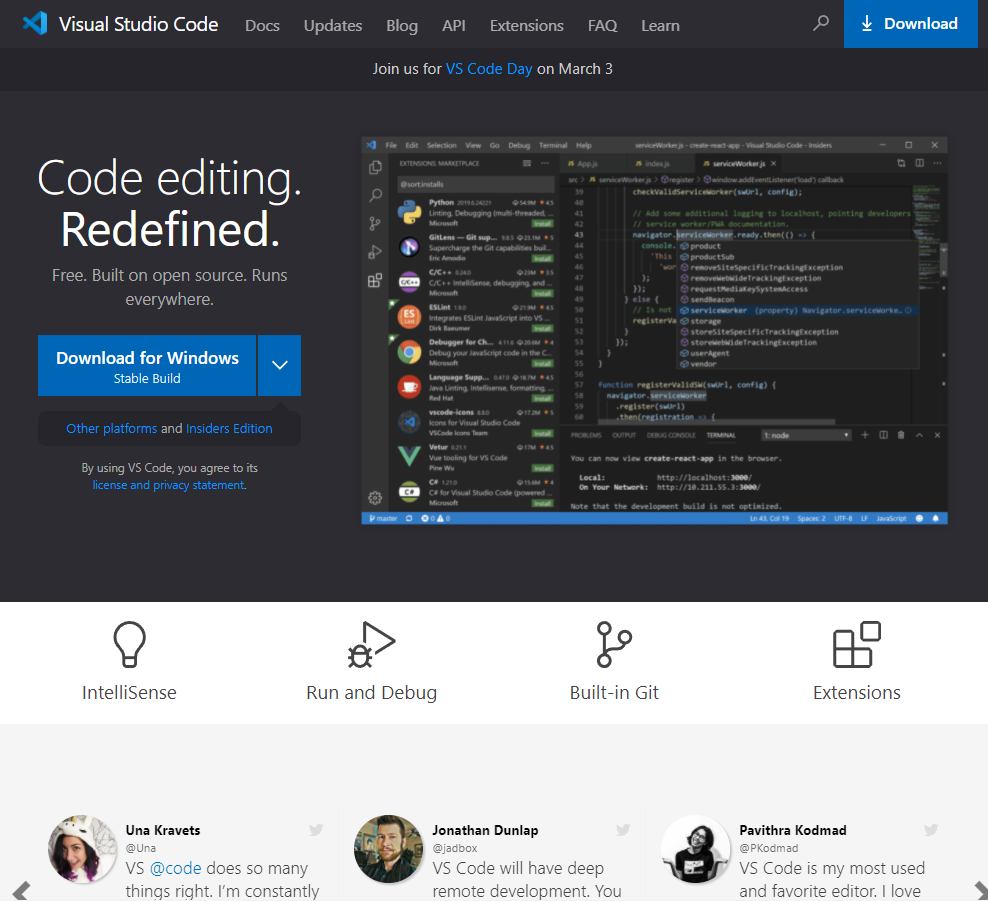The width and height of the screenshot is (988, 901).
Task: Click the @Una handle text
Action: [x=141, y=848]
